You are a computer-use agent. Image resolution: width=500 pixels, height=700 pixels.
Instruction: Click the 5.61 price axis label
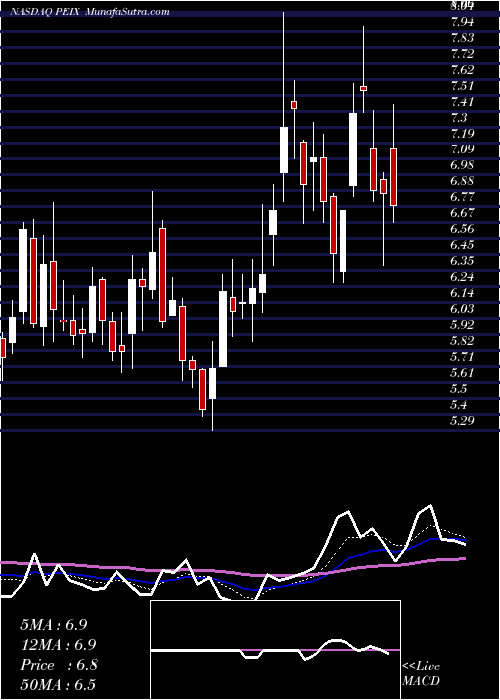coord(462,373)
